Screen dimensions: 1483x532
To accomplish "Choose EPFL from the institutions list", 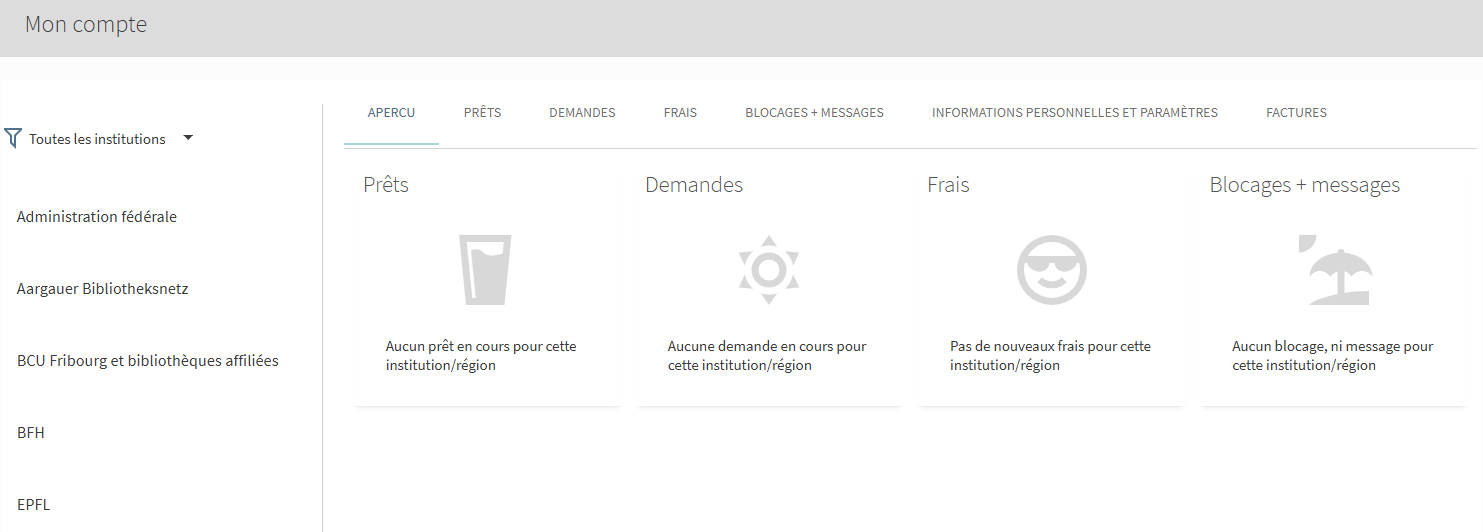I will [33, 505].
